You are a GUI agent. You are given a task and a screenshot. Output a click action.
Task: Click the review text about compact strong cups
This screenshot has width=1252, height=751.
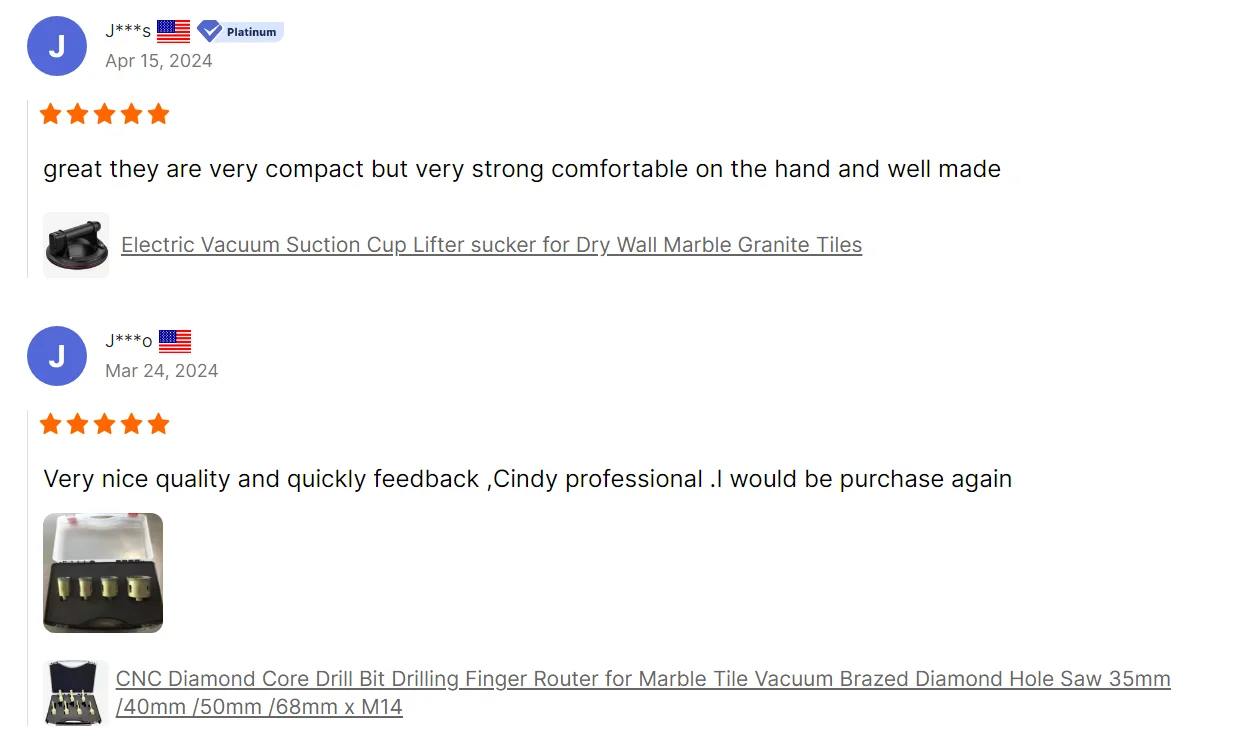click(x=521, y=169)
